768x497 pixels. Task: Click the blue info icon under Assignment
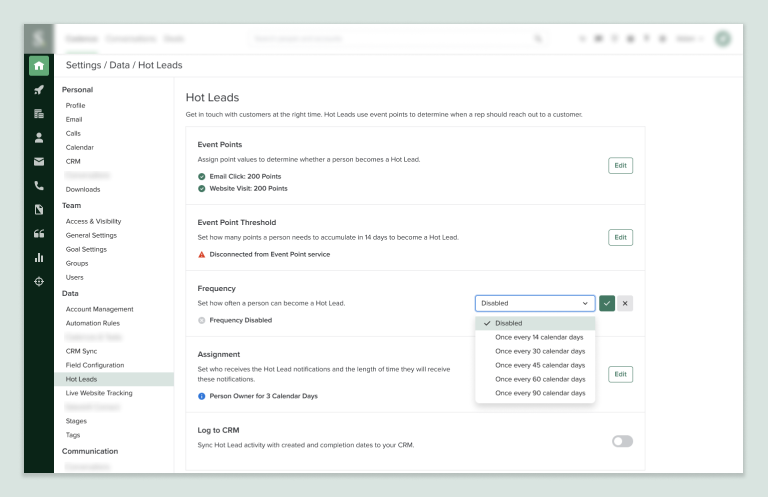tap(201, 396)
